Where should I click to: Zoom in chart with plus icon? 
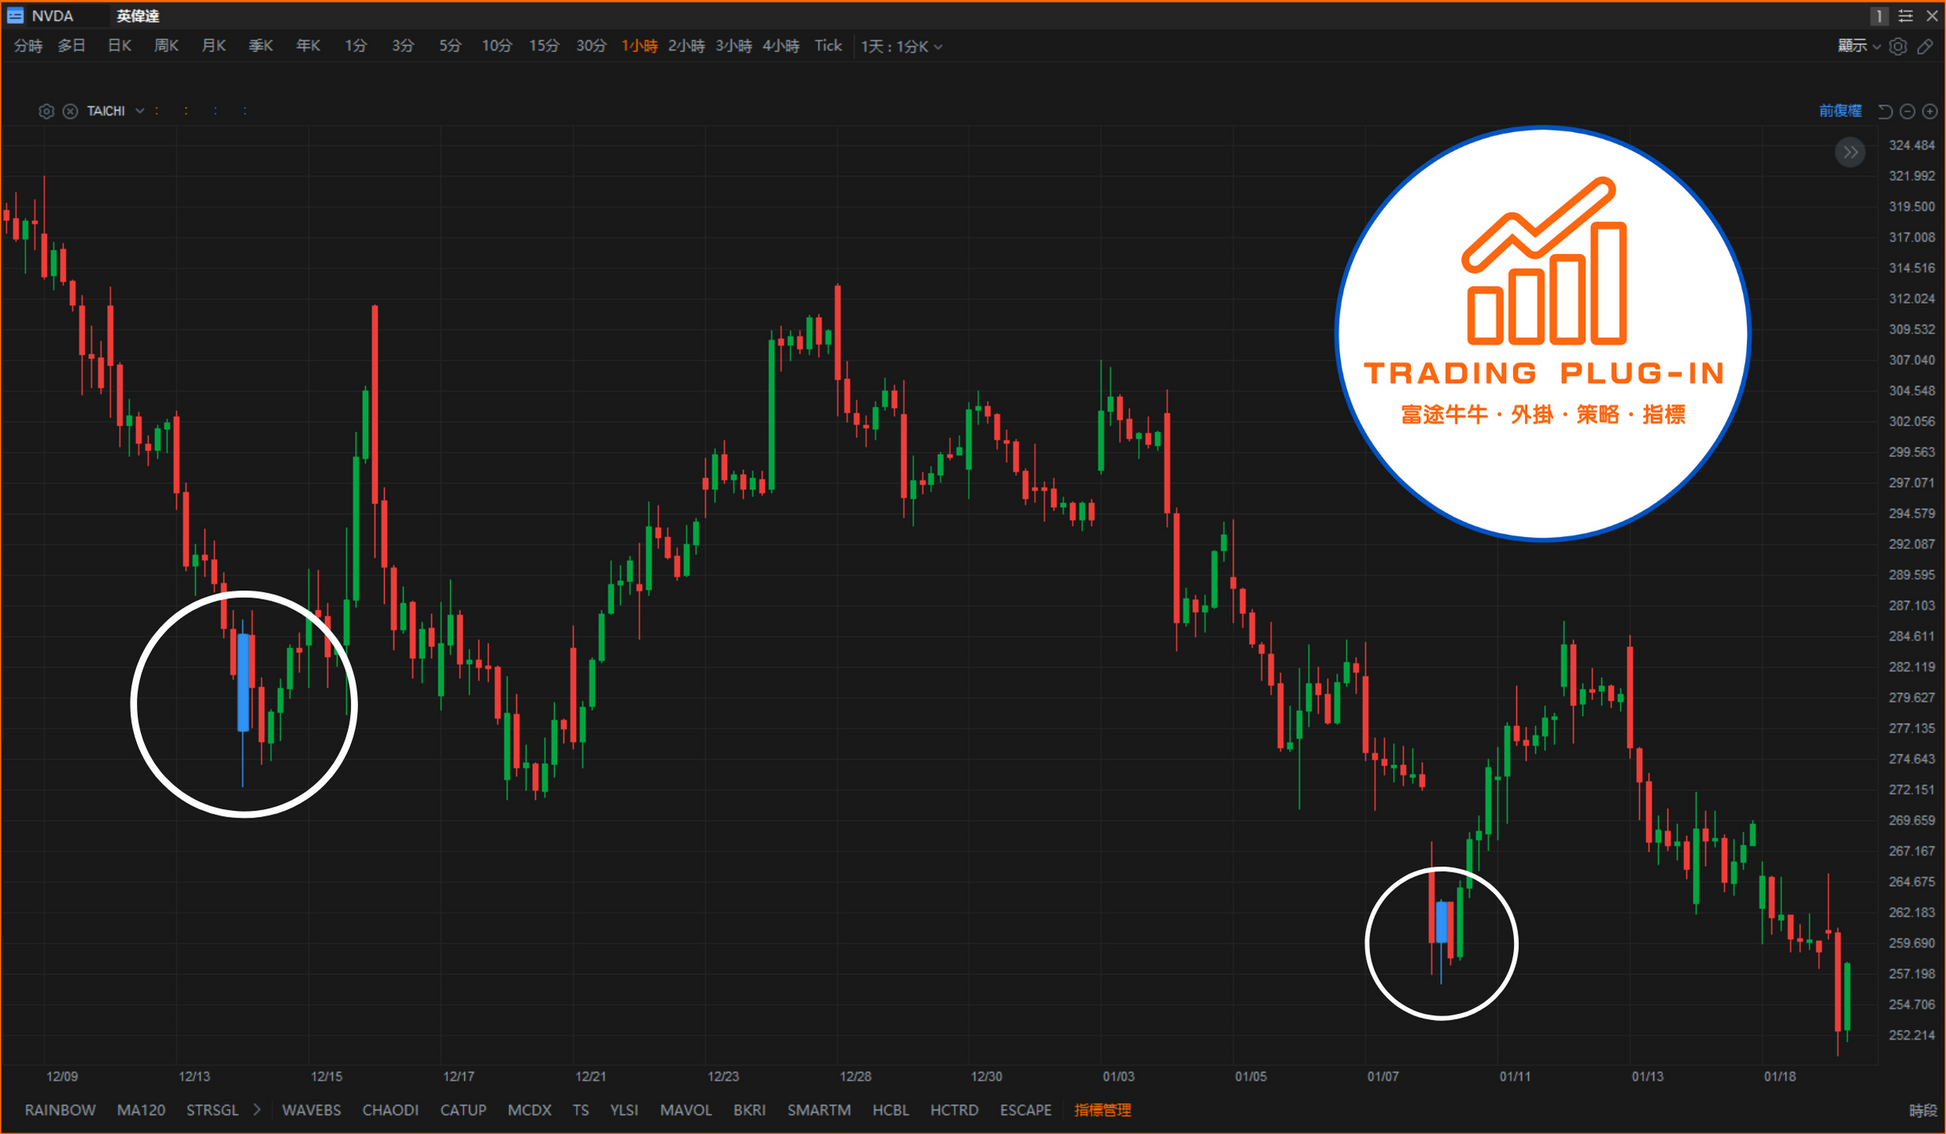(1930, 111)
